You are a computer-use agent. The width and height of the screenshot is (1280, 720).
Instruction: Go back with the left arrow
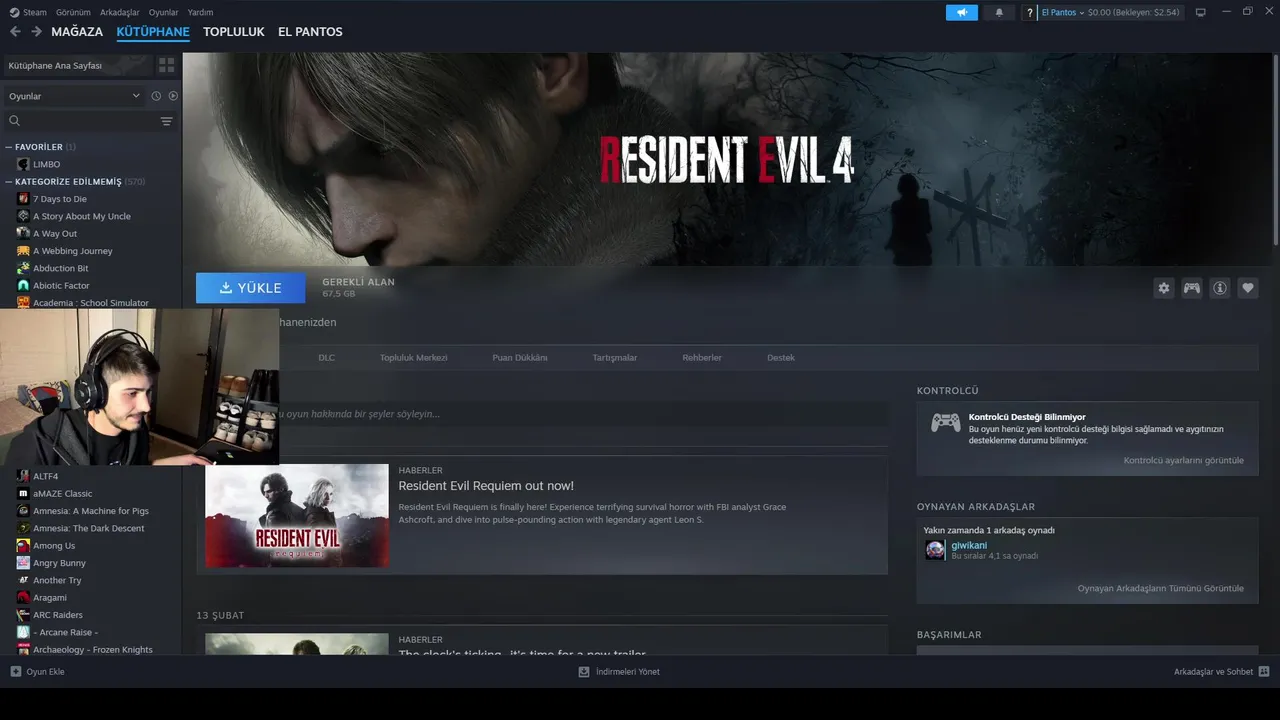pos(15,32)
